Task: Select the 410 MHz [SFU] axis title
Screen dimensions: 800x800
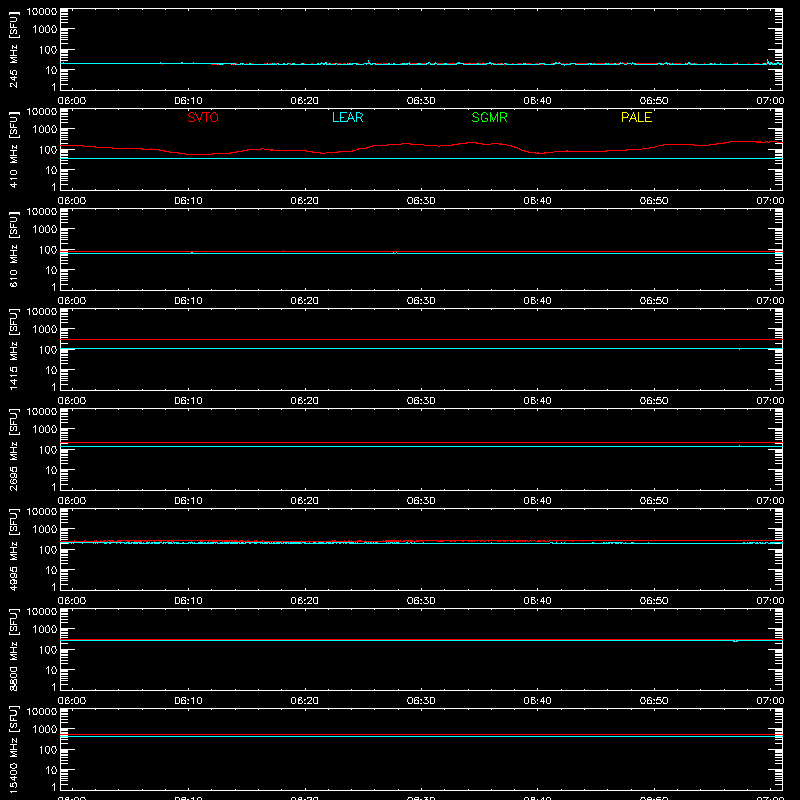Action: pos(13,149)
